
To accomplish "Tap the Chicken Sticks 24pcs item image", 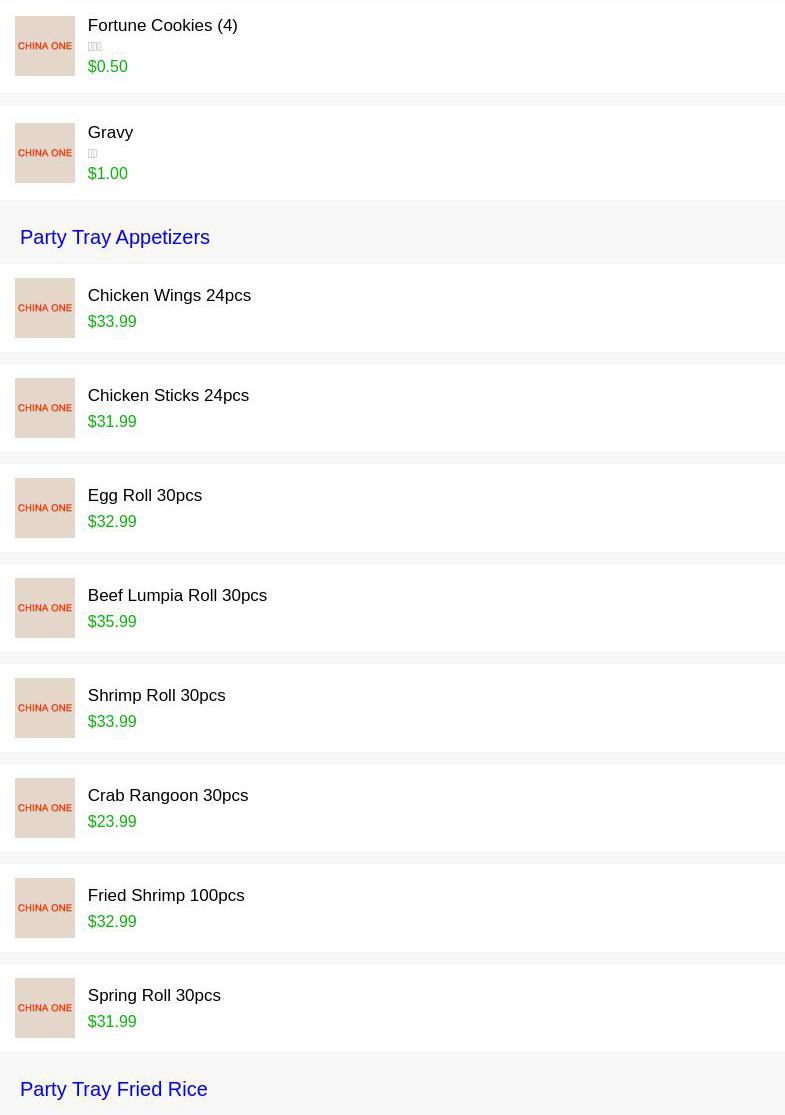I will coord(45,408).
